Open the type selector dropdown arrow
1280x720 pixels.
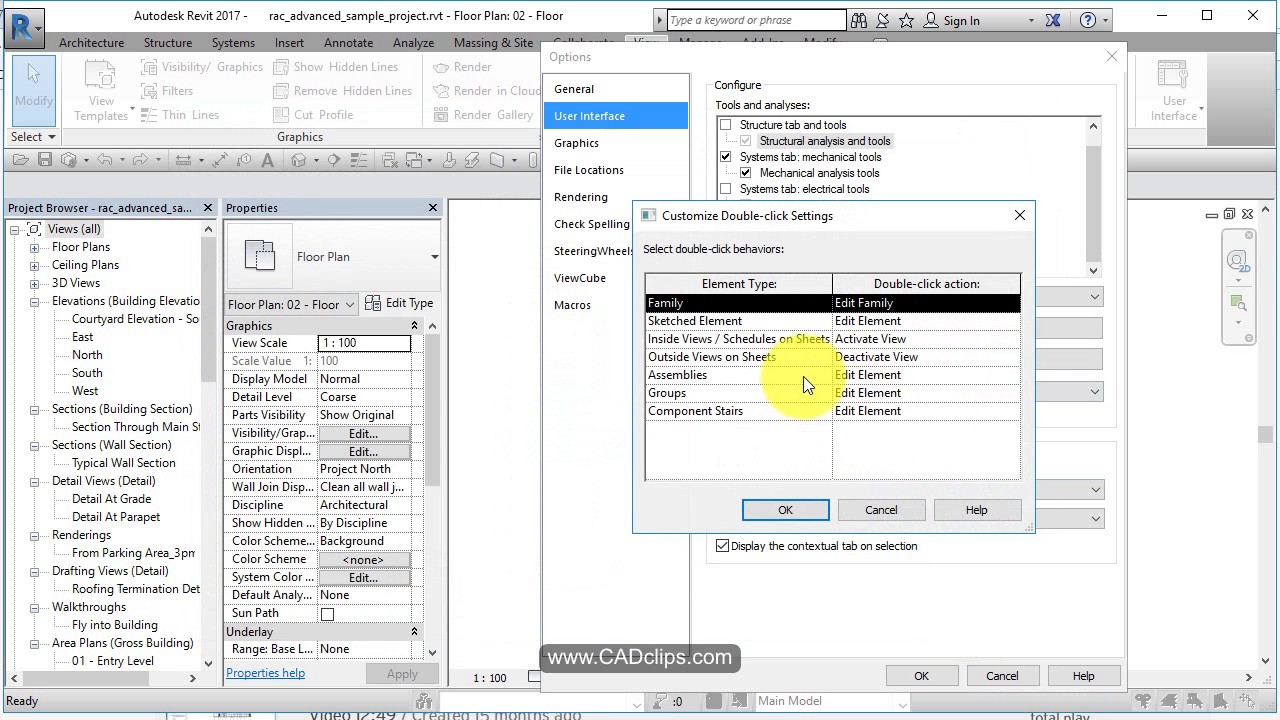pyautogui.click(x=434, y=257)
